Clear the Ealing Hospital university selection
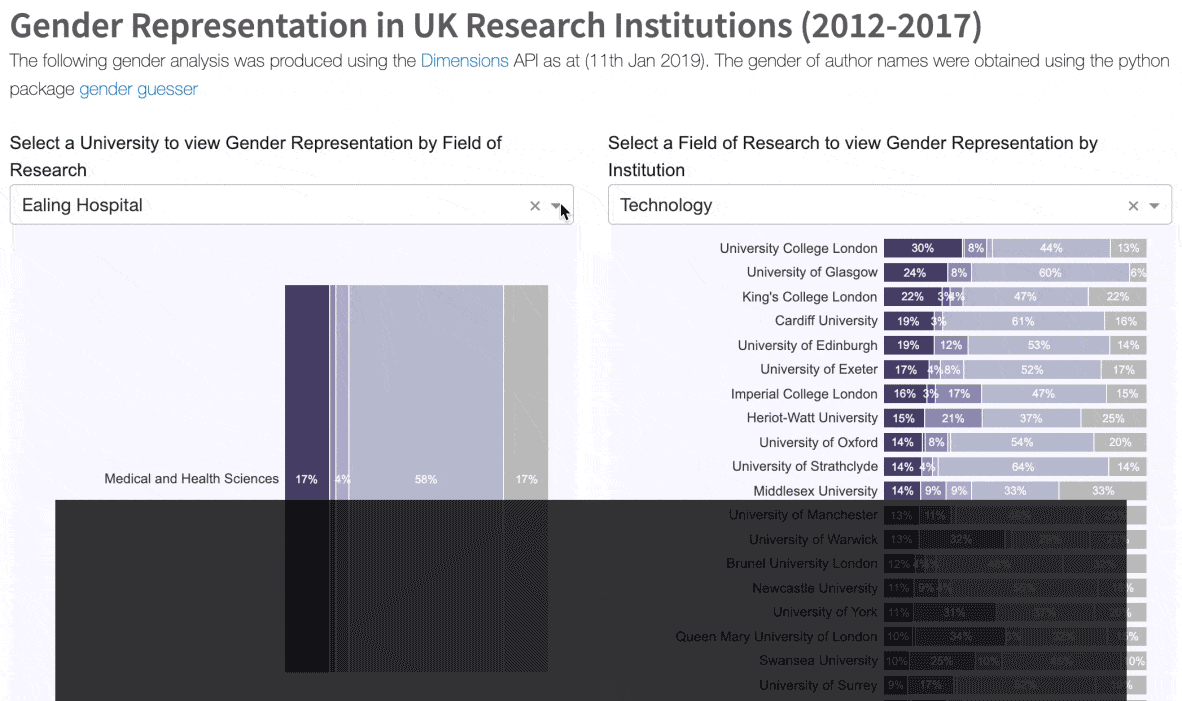The image size is (1182, 701). coord(535,205)
